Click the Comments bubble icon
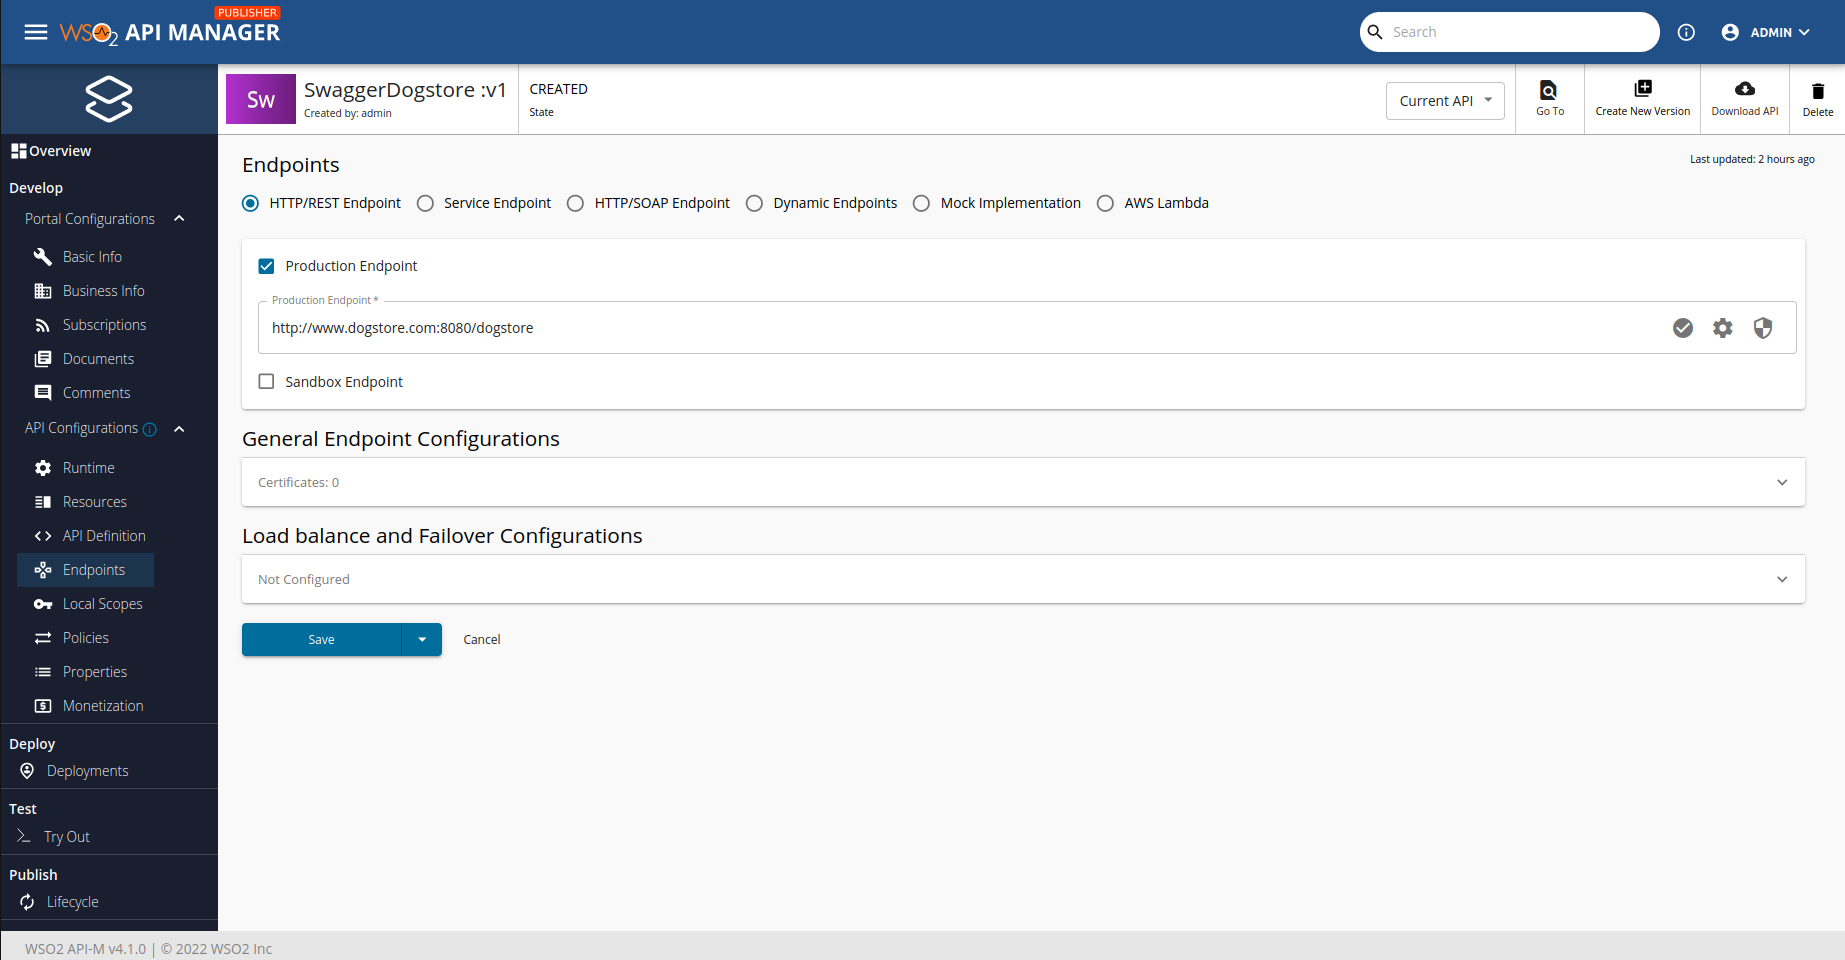Image resolution: width=1845 pixels, height=960 pixels. [43, 393]
